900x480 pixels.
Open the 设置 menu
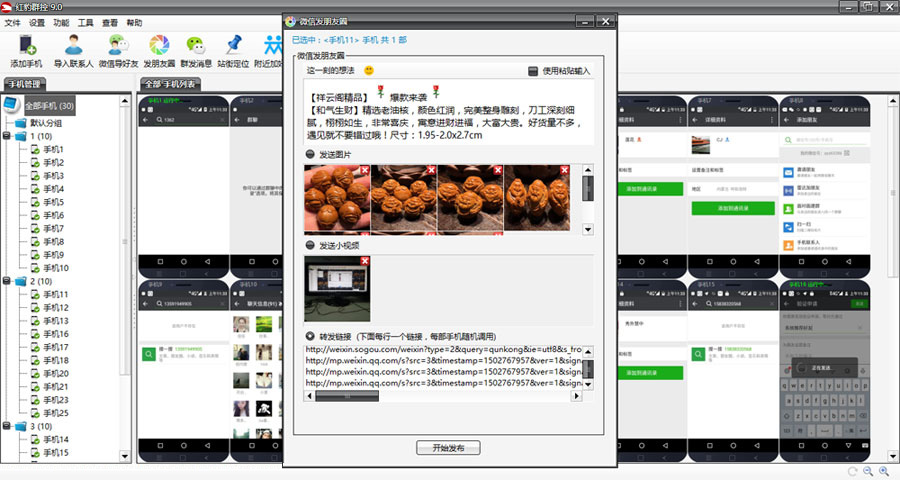(37, 23)
